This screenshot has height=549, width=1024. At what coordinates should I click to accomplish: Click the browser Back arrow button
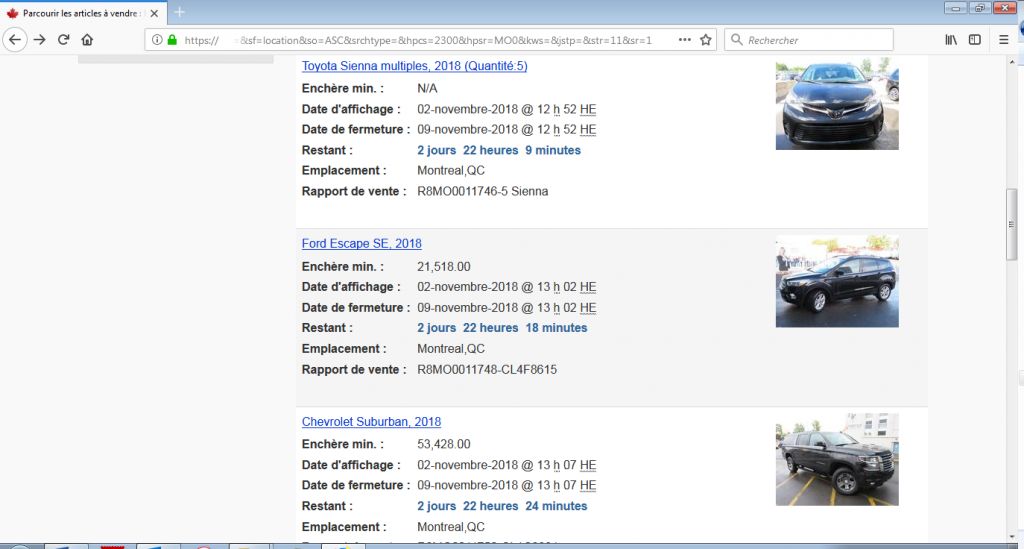15,40
